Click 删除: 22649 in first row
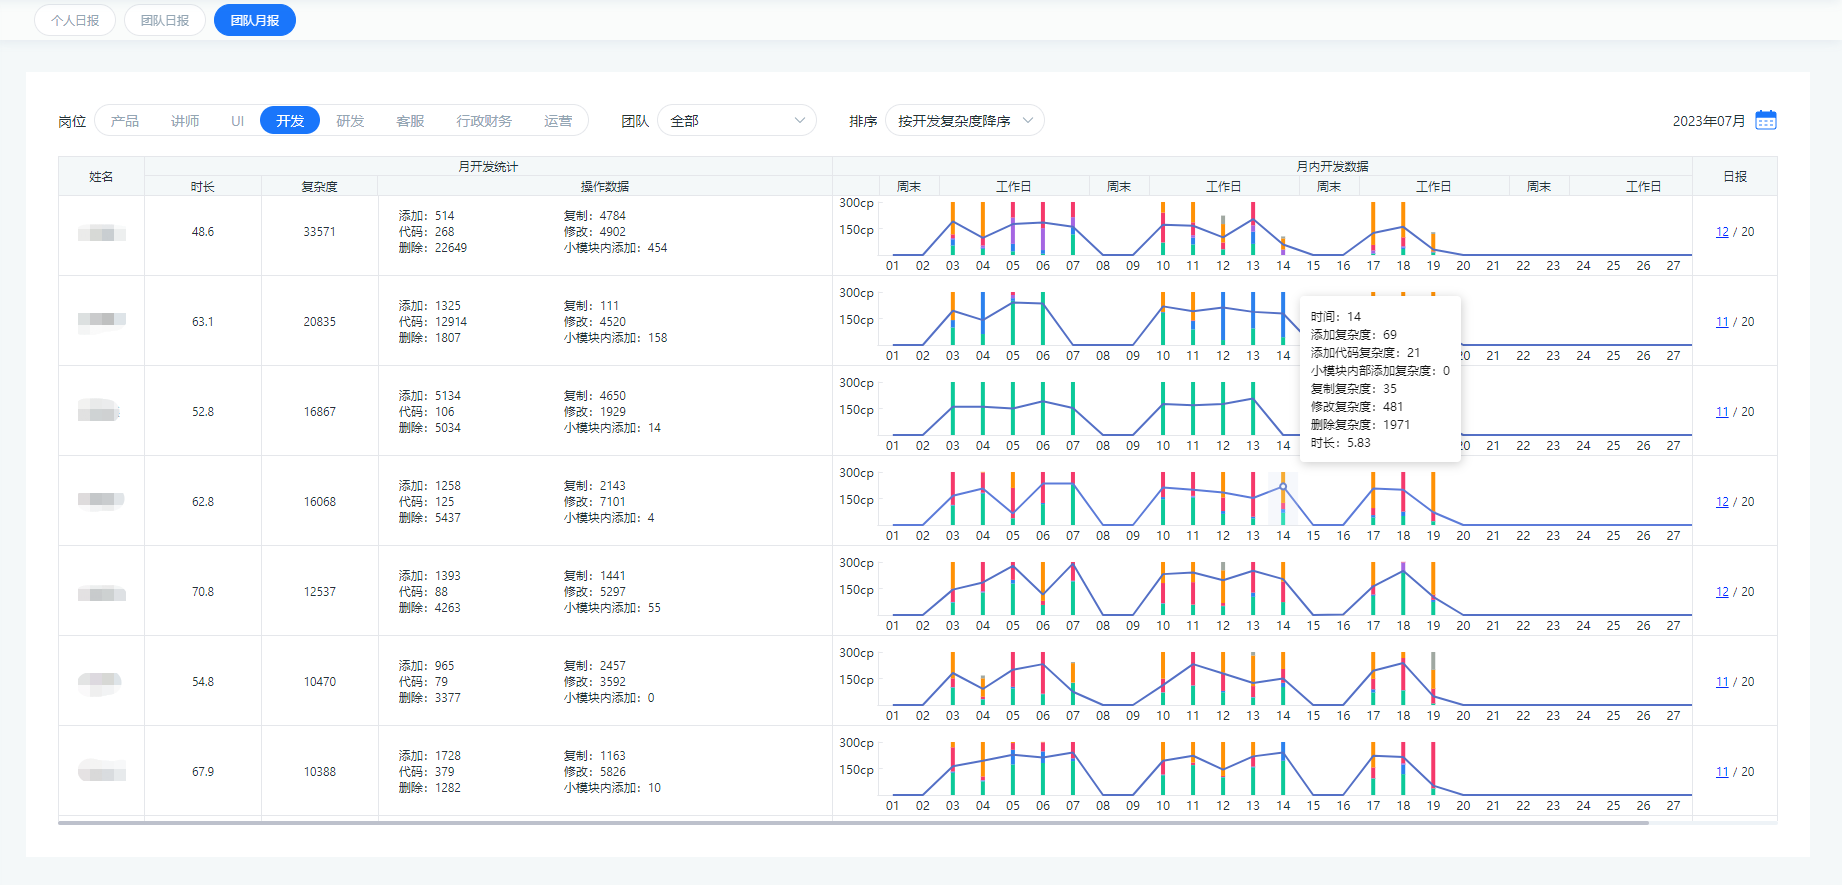 (433, 248)
